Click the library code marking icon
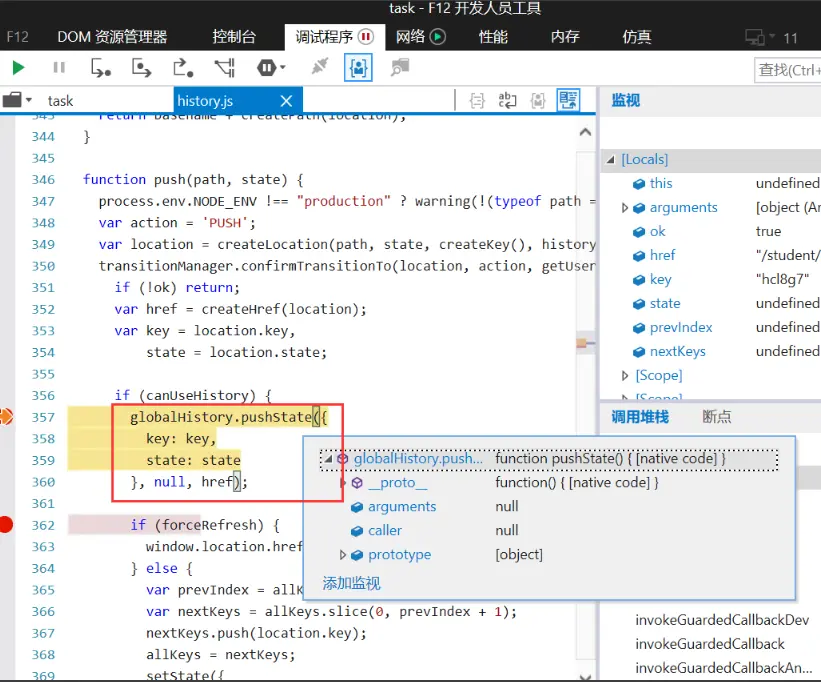This screenshot has width=821, height=682. pyautogui.click(x=538, y=100)
